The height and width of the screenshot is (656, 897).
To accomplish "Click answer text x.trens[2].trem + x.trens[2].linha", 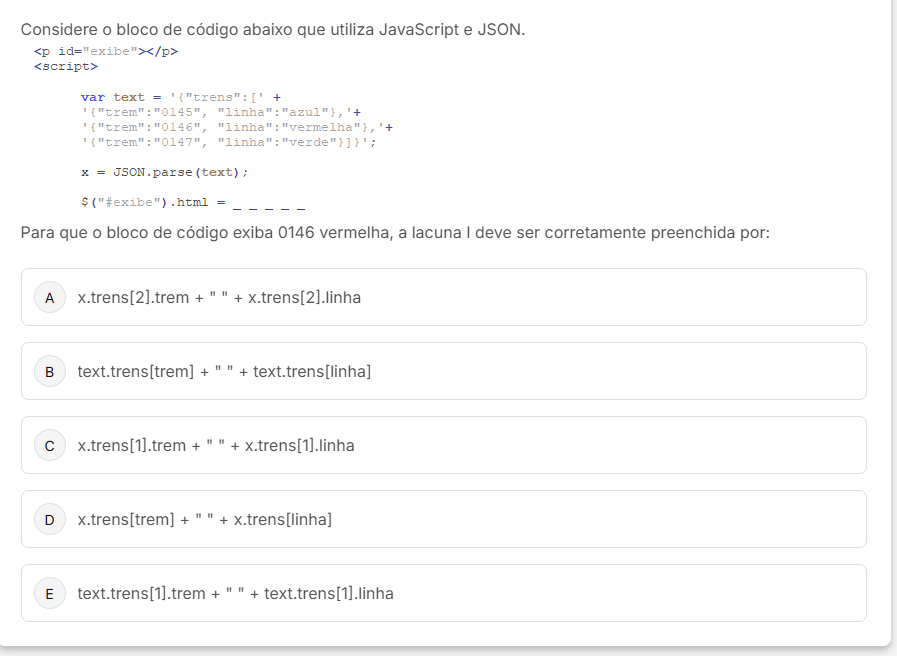I will coord(219,297).
